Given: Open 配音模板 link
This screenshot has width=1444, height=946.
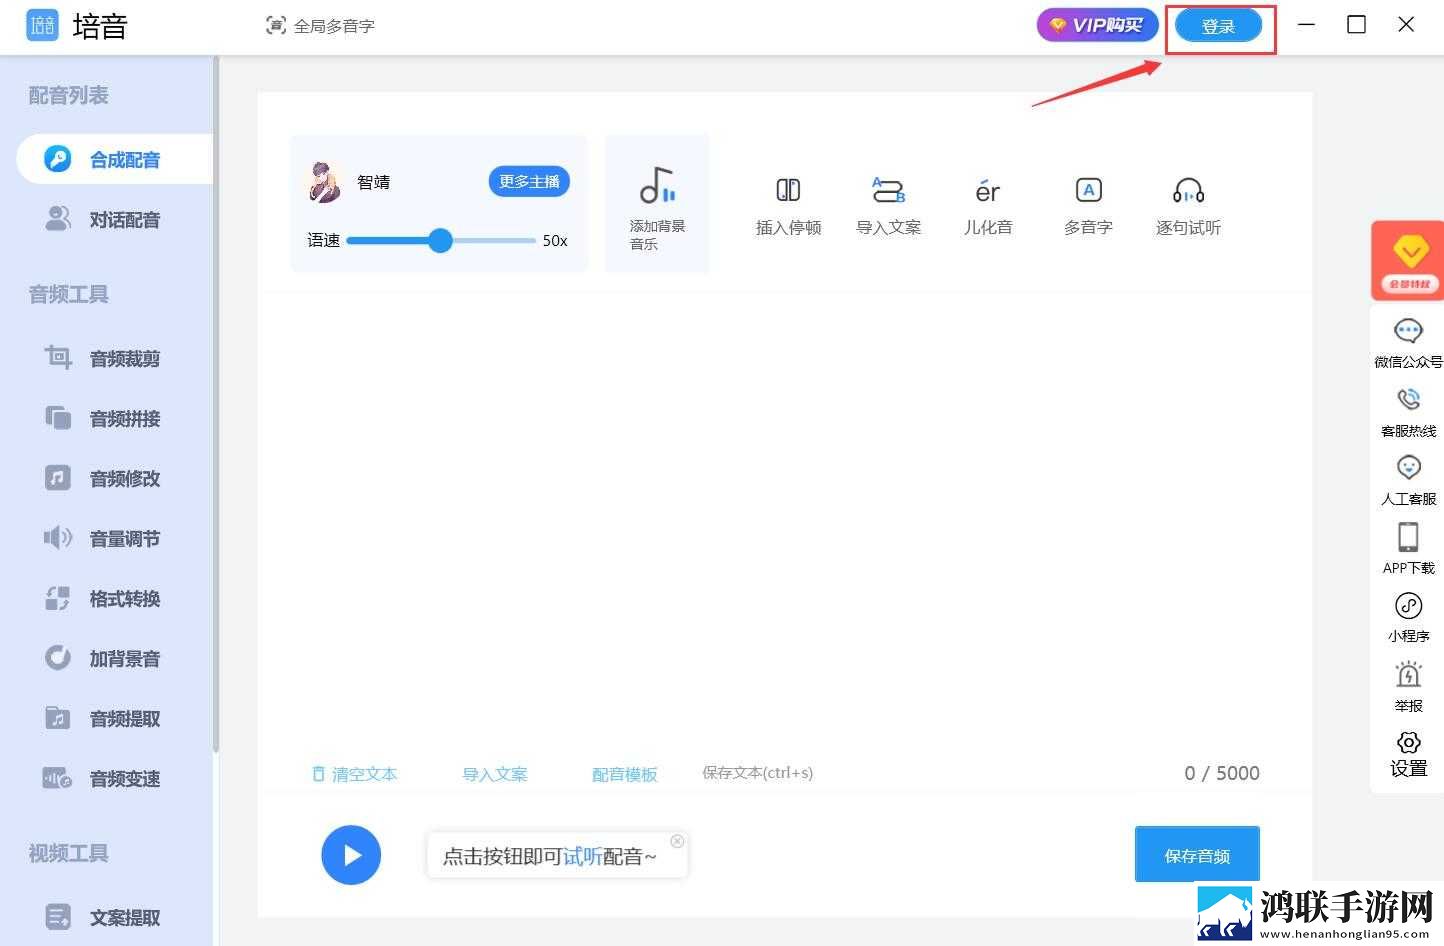Looking at the screenshot, I should click(625, 774).
